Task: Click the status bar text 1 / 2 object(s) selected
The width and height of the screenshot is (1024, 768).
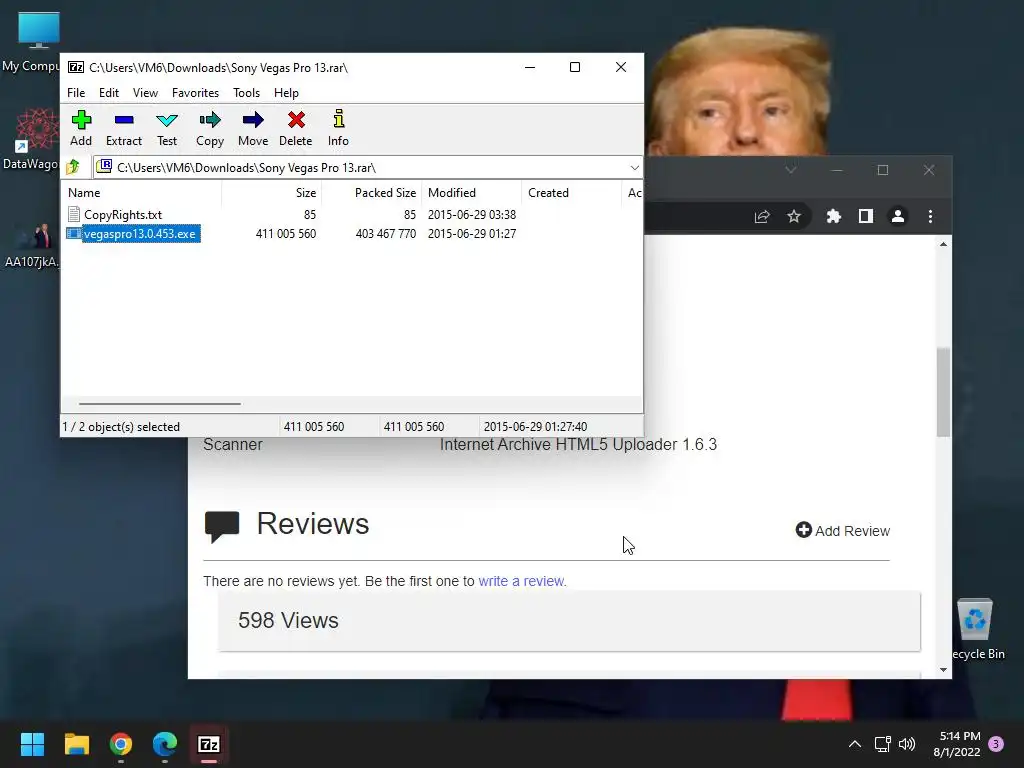Action: pos(121,426)
